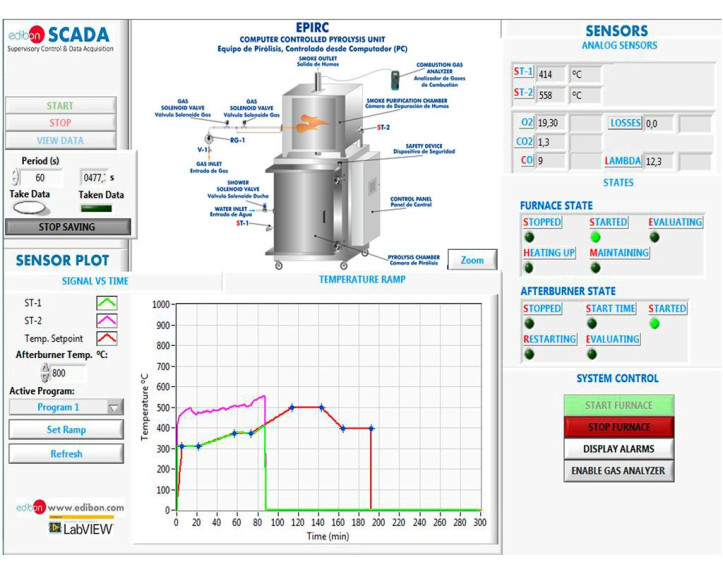Click the edibon SCADA logo
Screen dimensions: 723x584
pyautogui.click(x=58, y=40)
